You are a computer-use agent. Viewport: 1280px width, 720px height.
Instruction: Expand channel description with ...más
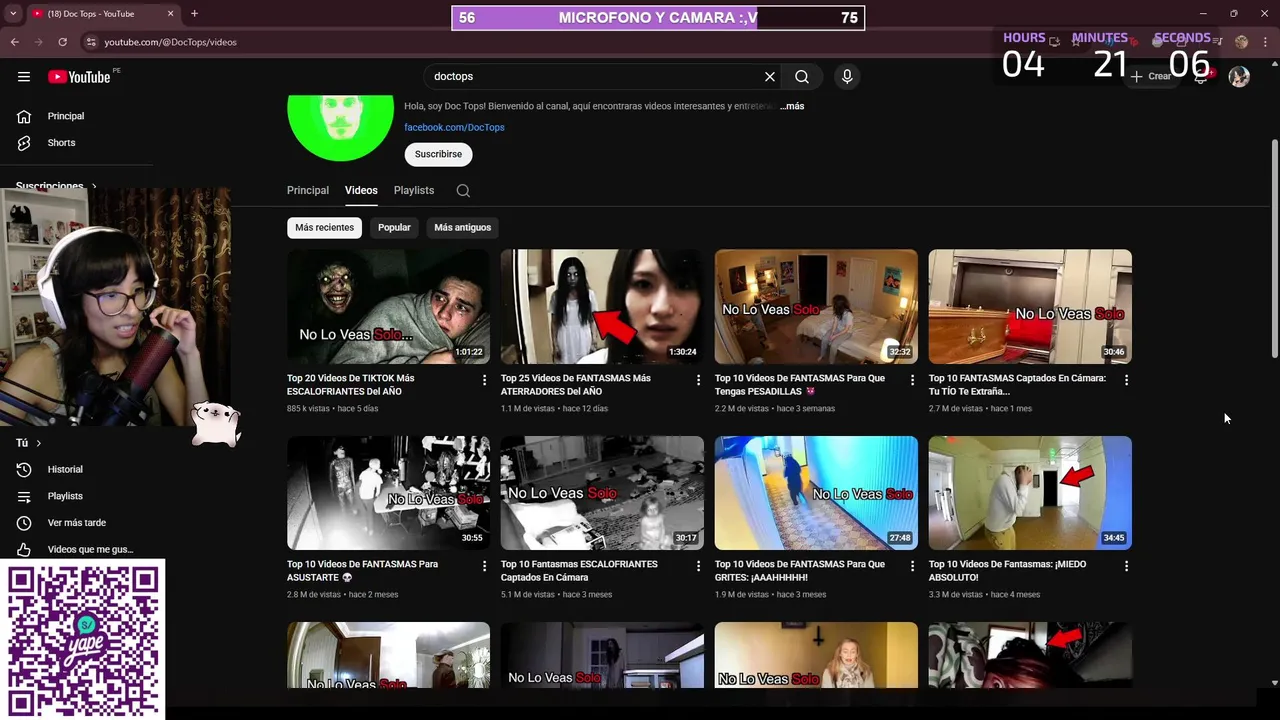pyautogui.click(x=792, y=106)
